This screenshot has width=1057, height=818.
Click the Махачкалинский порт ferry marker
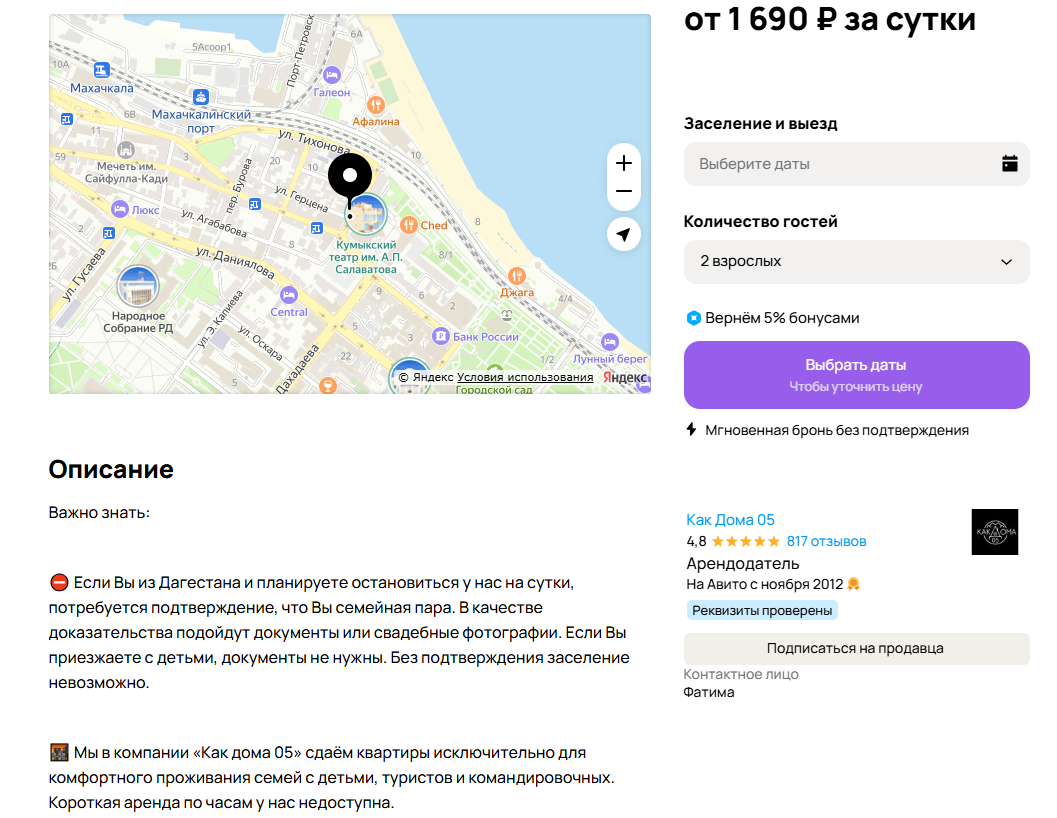[x=201, y=96]
